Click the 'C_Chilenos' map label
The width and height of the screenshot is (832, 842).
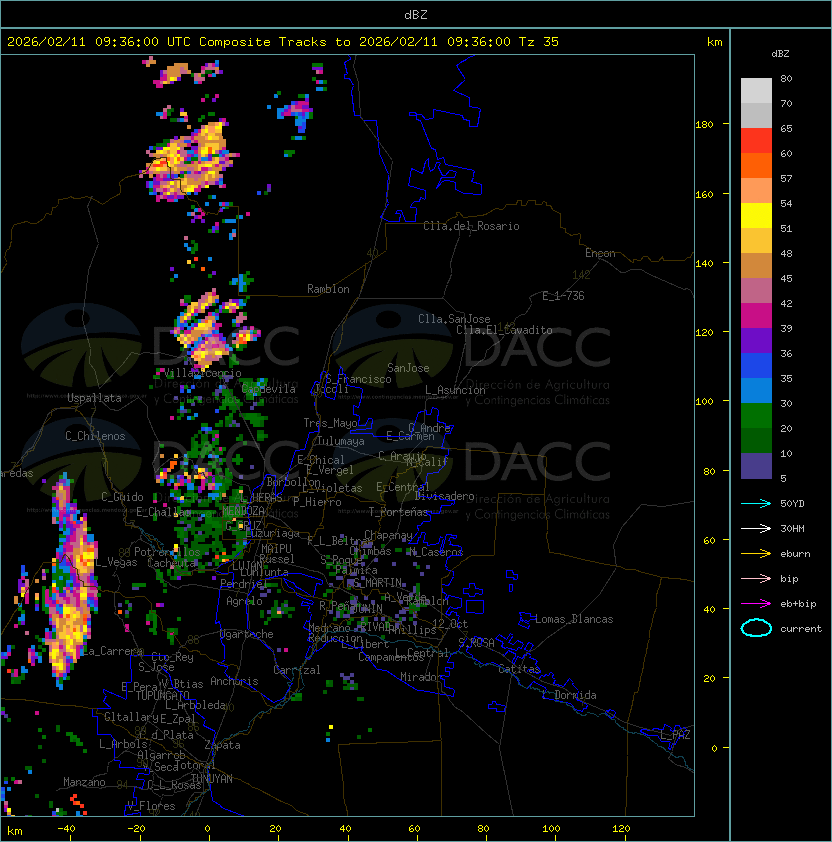pos(95,436)
